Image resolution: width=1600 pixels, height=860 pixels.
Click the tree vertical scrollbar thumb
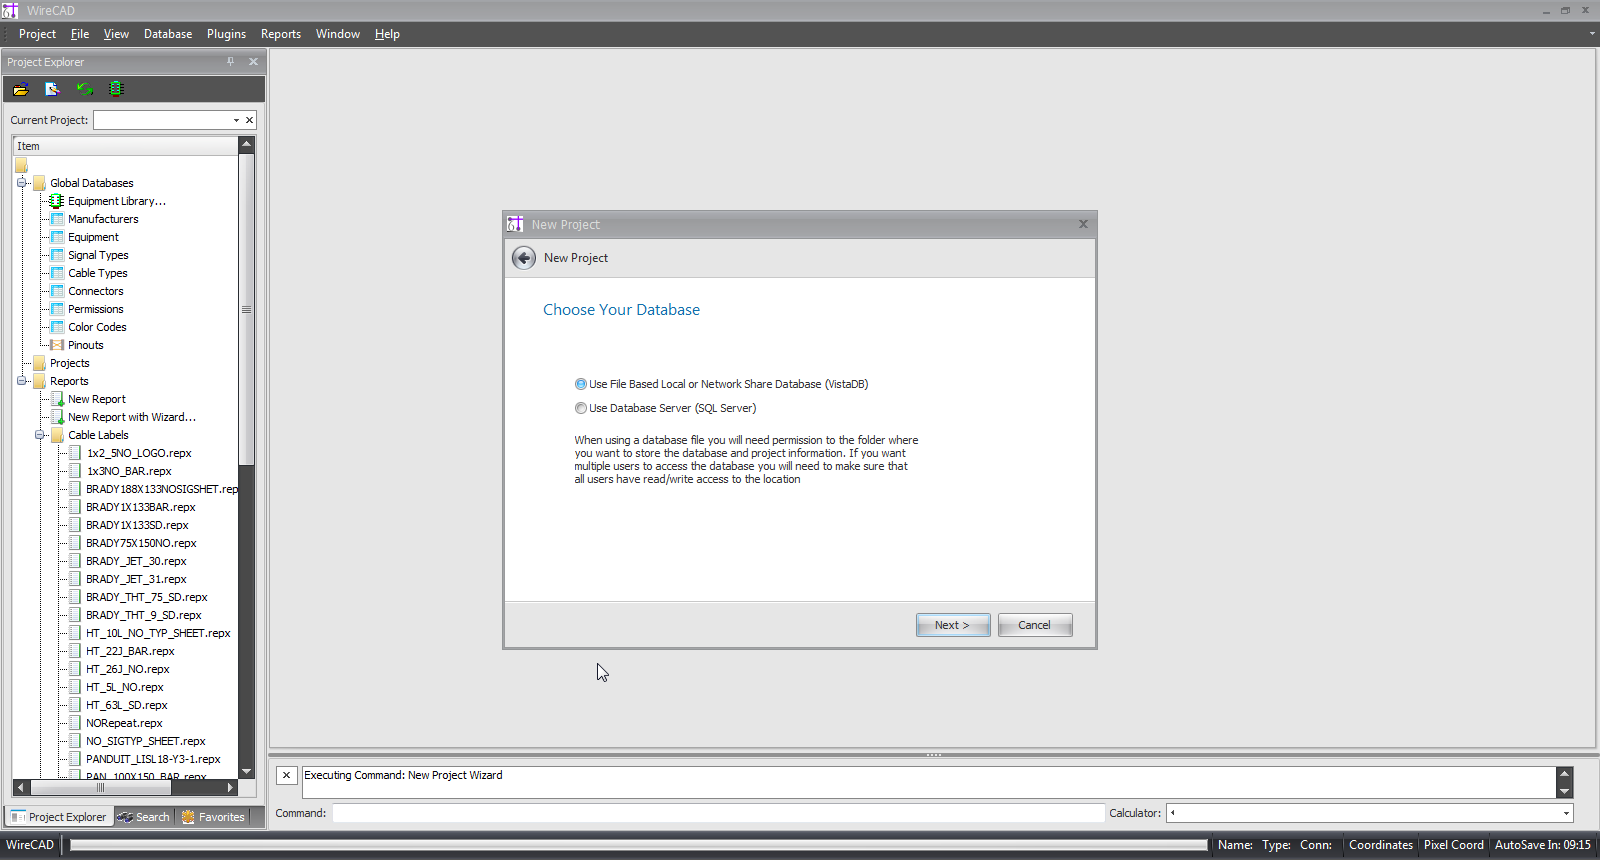[x=247, y=310]
